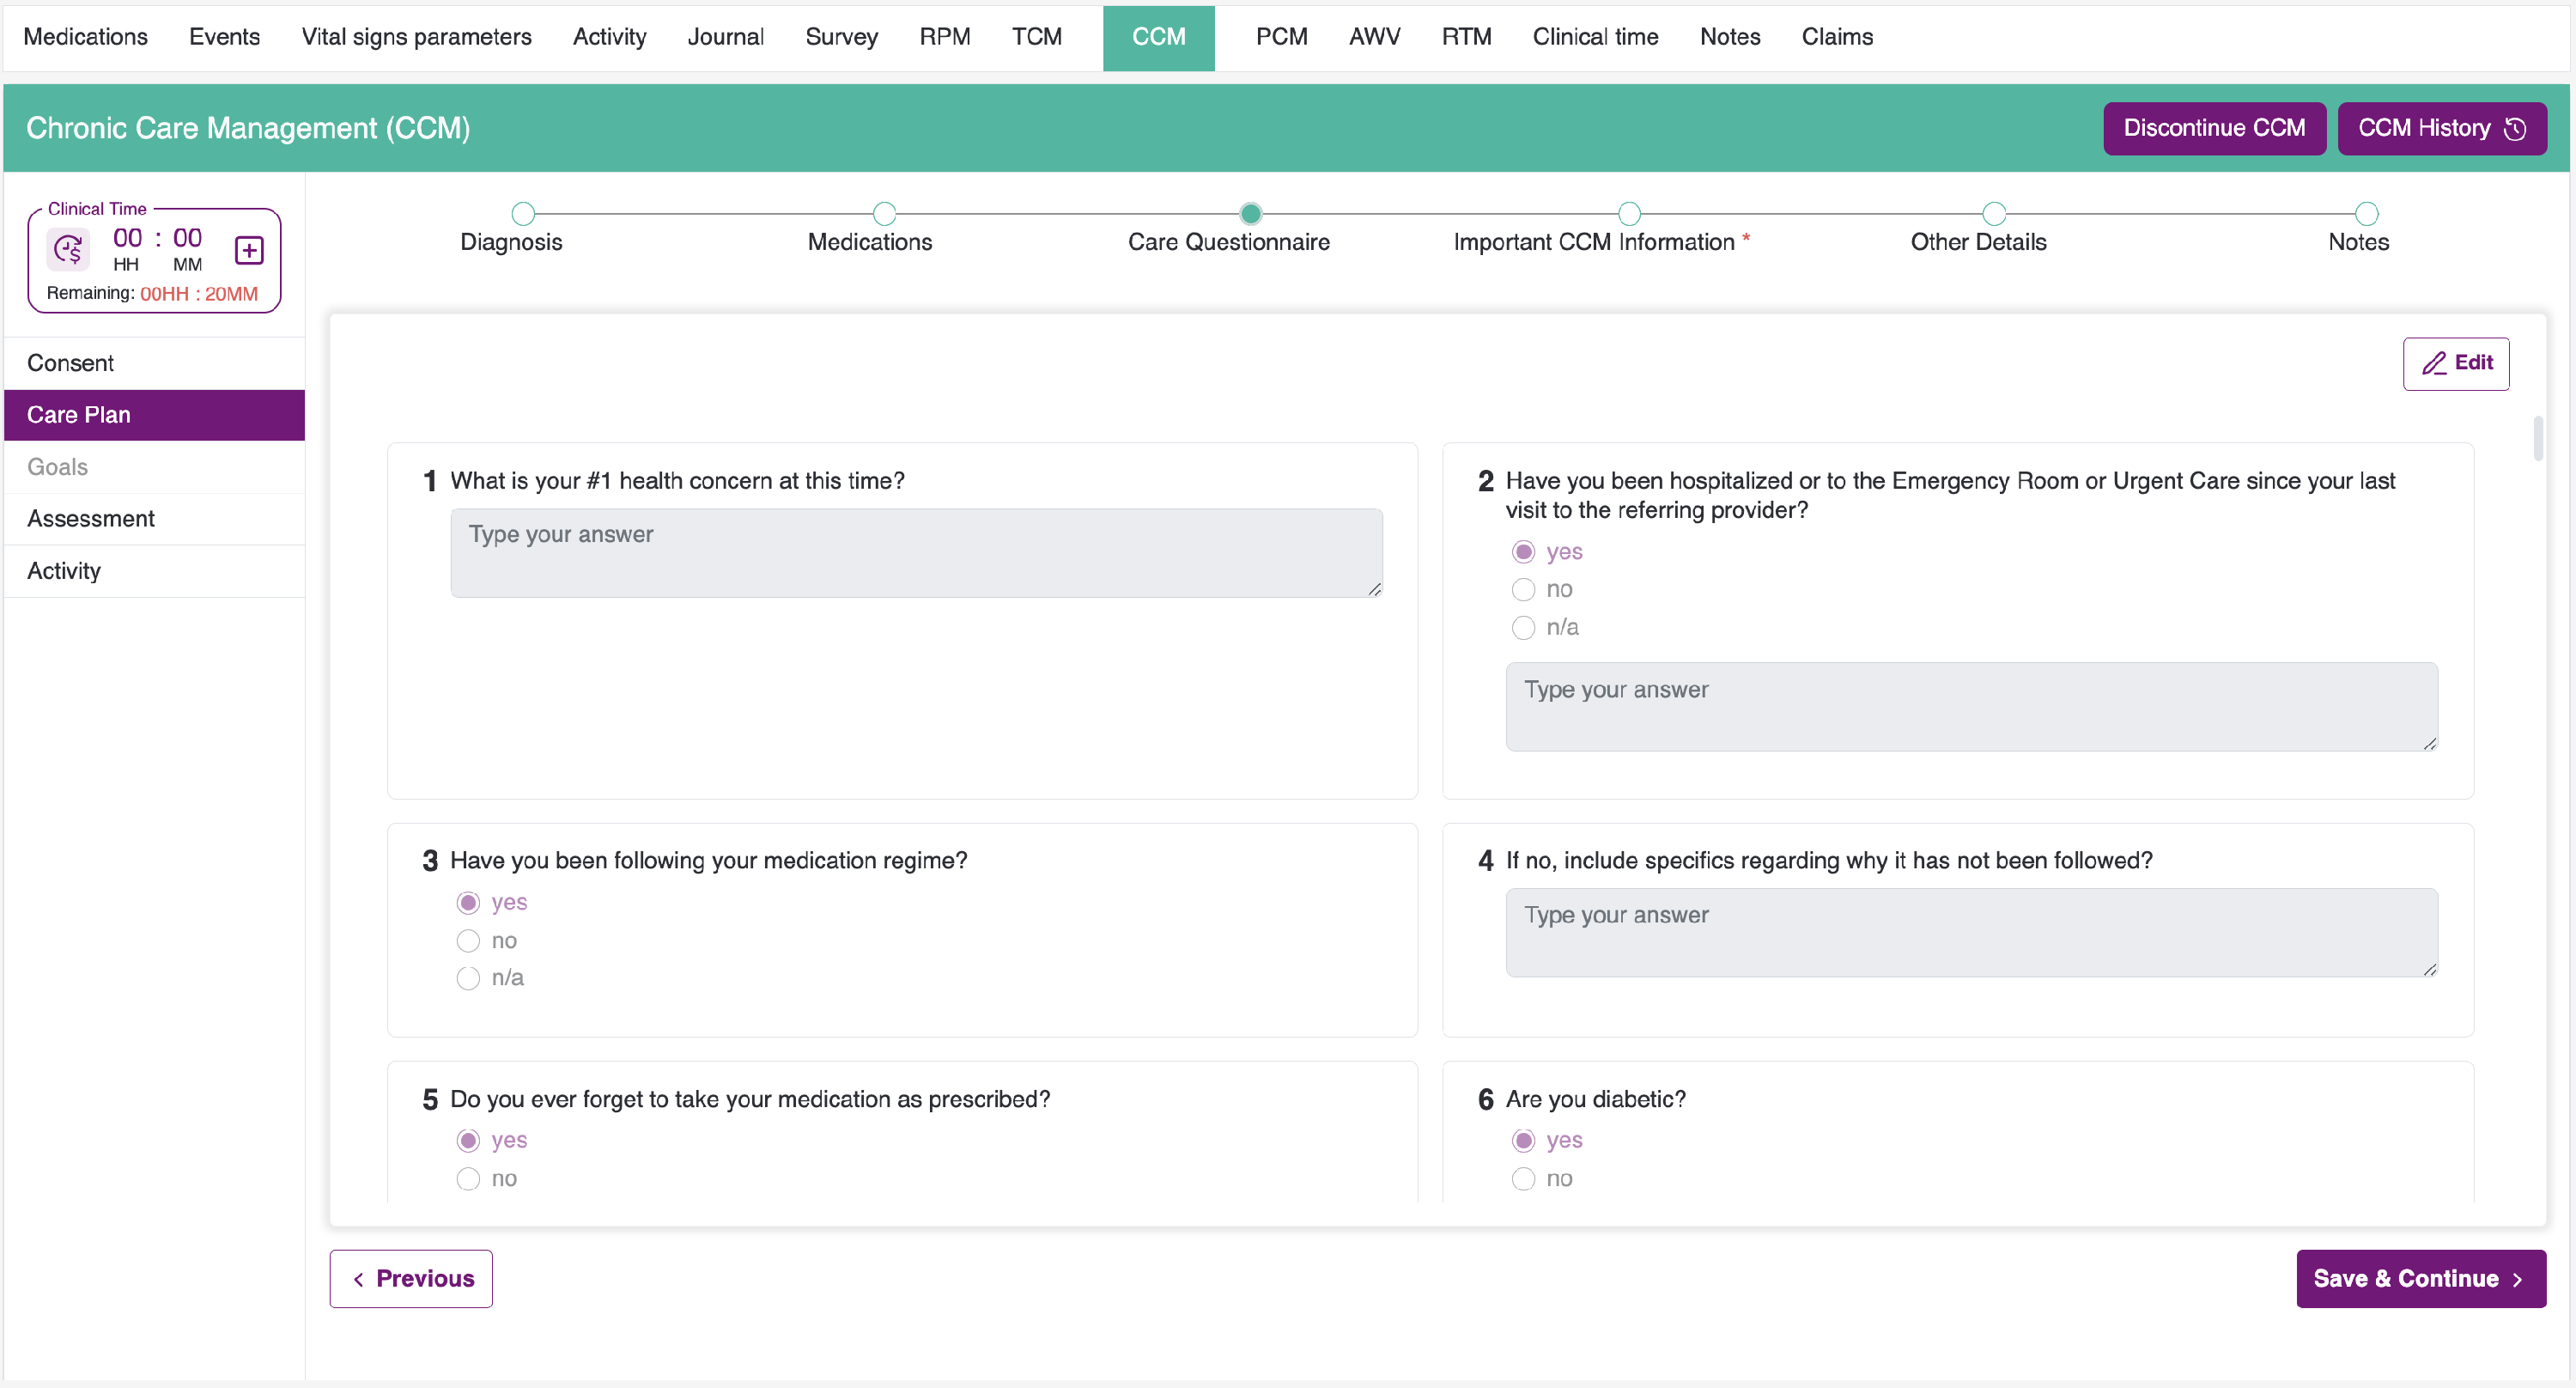Go back with the Previous chevron button
The height and width of the screenshot is (1388, 2576).
(411, 1278)
